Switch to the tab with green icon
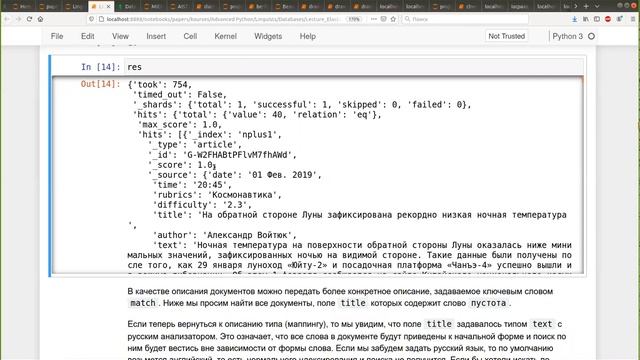 click(x=127, y=7)
